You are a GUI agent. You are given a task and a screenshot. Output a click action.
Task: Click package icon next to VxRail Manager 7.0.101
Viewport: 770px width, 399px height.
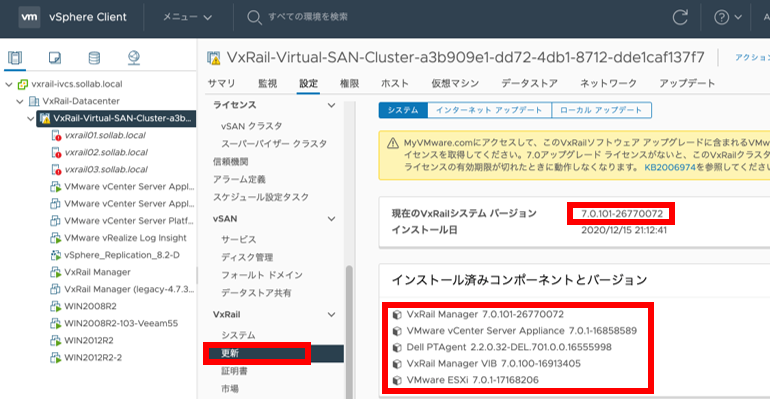point(397,315)
